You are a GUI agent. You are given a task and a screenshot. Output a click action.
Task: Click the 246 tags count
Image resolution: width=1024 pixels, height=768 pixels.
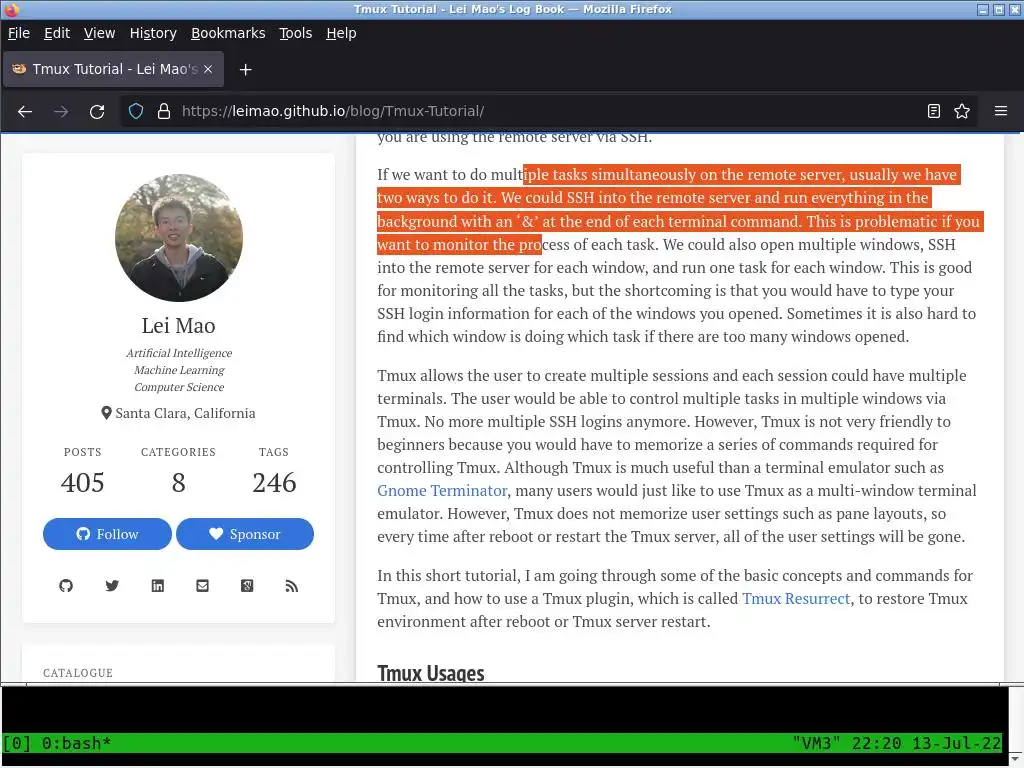coord(274,483)
